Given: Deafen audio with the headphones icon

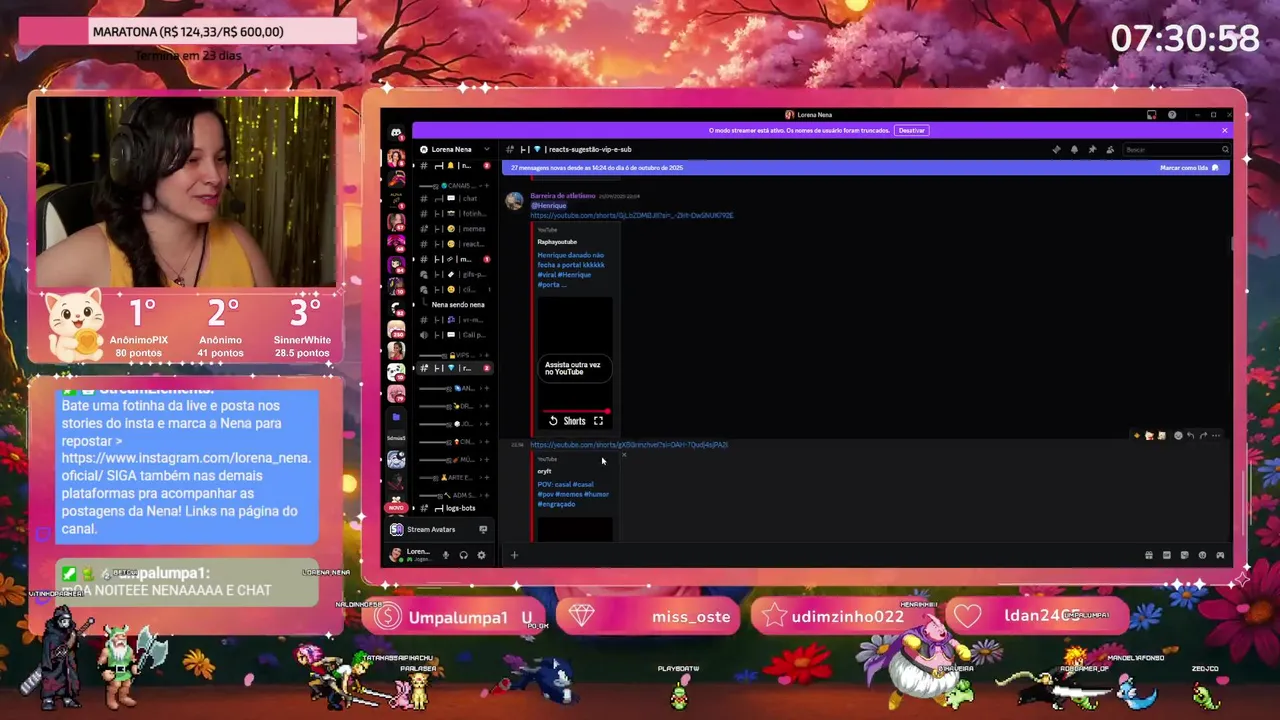Looking at the screenshot, I should 463,555.
